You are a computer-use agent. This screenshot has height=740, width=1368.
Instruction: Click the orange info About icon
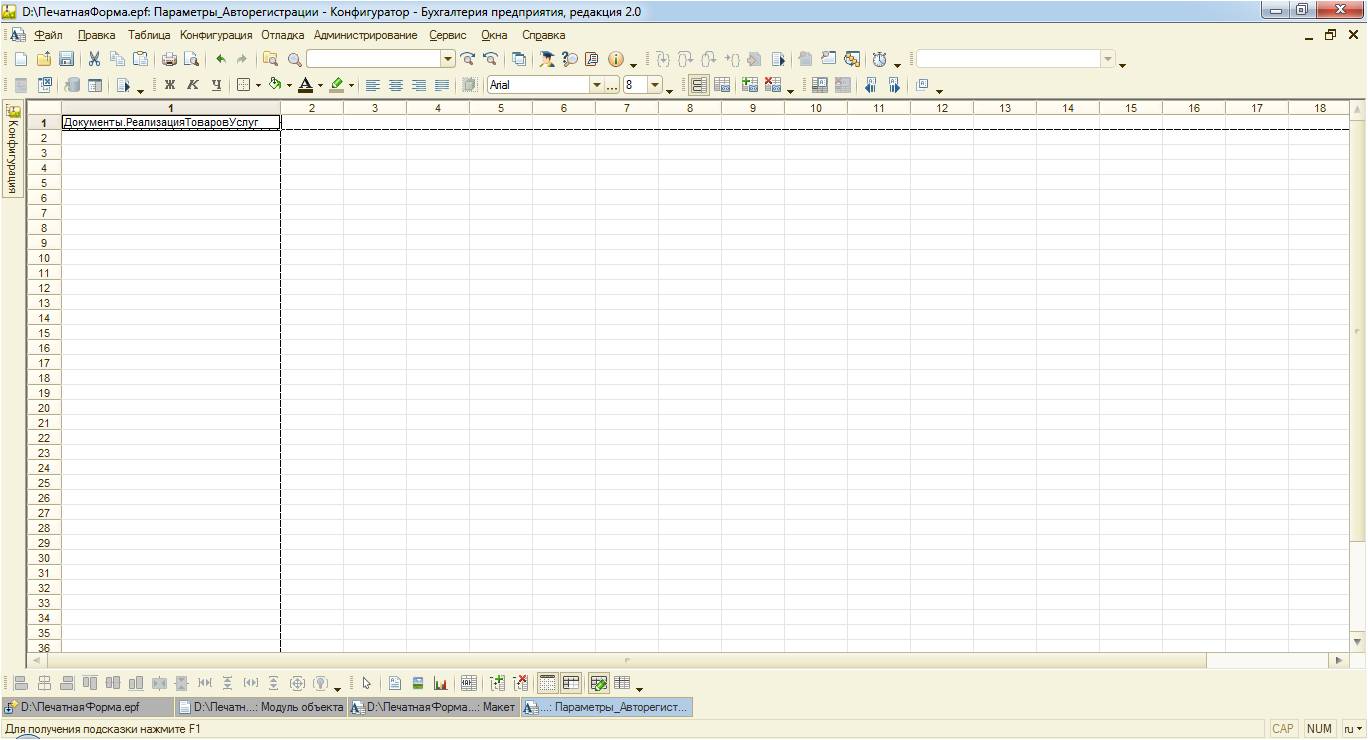pyautogui.click(x=616, y=60)
